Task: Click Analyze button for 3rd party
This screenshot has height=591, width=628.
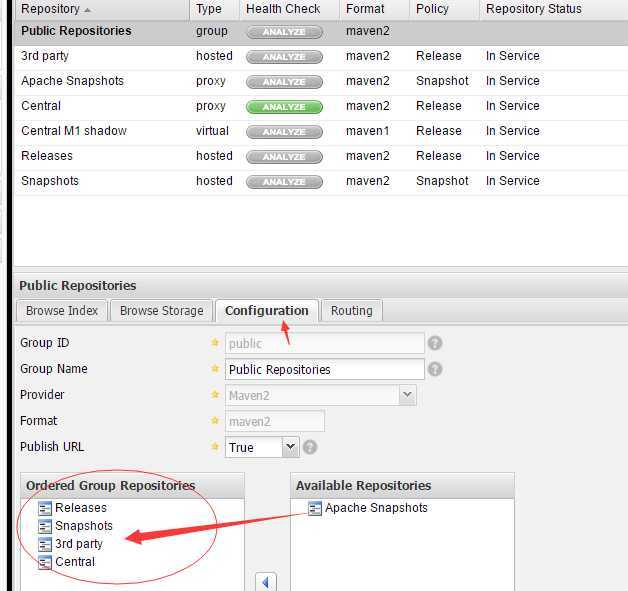Action: [x=284, y=57]
